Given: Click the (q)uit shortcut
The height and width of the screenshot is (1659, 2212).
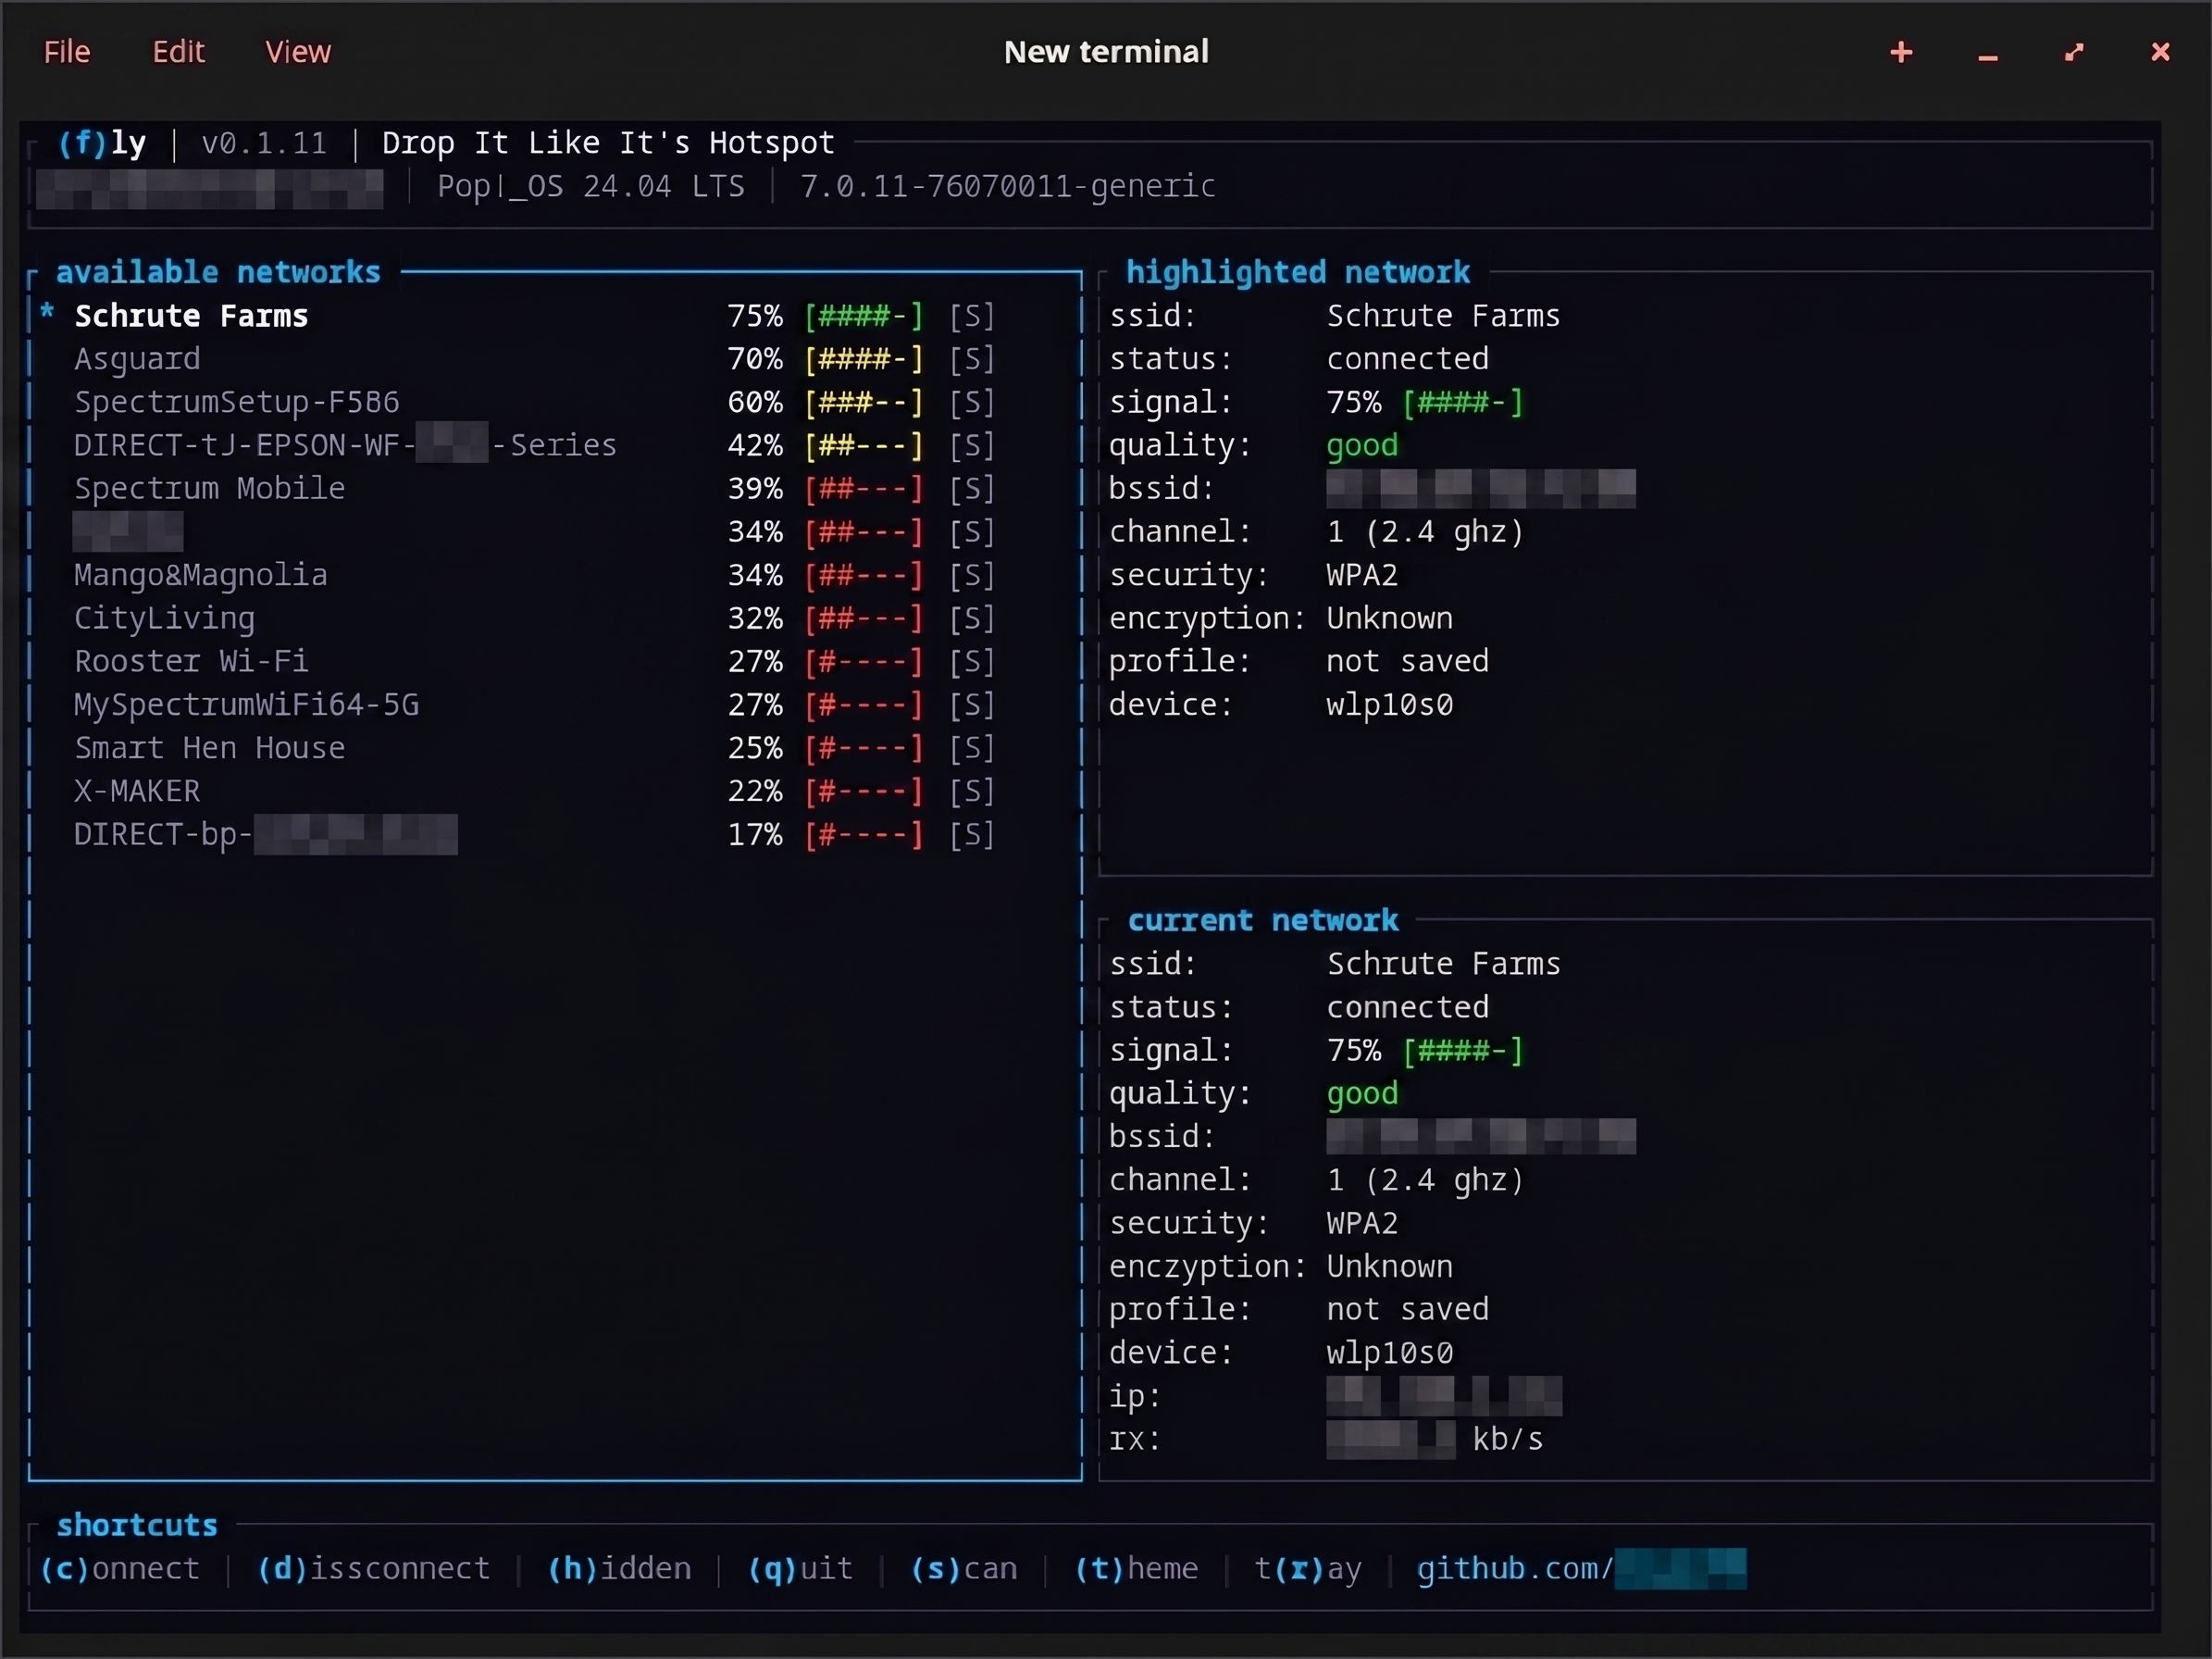Looking at the screenshot, I should 800,1568.
